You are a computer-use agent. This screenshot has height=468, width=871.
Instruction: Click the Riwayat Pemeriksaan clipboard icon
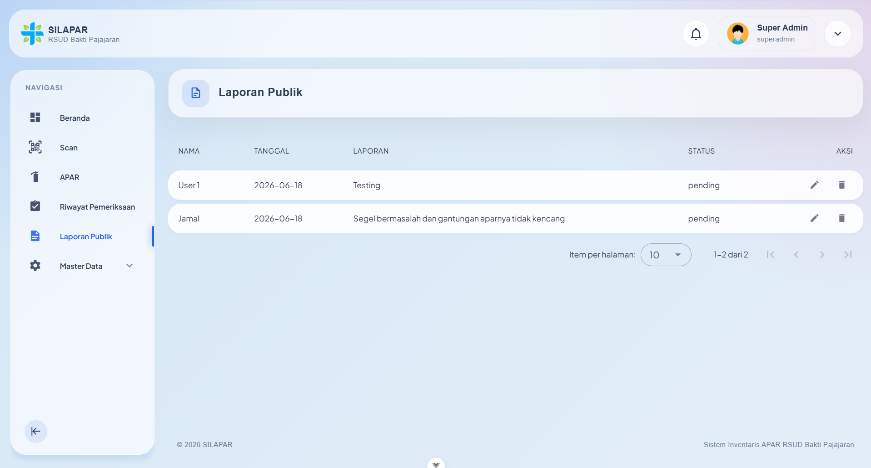pyautogui.click(x=35, y=206)
